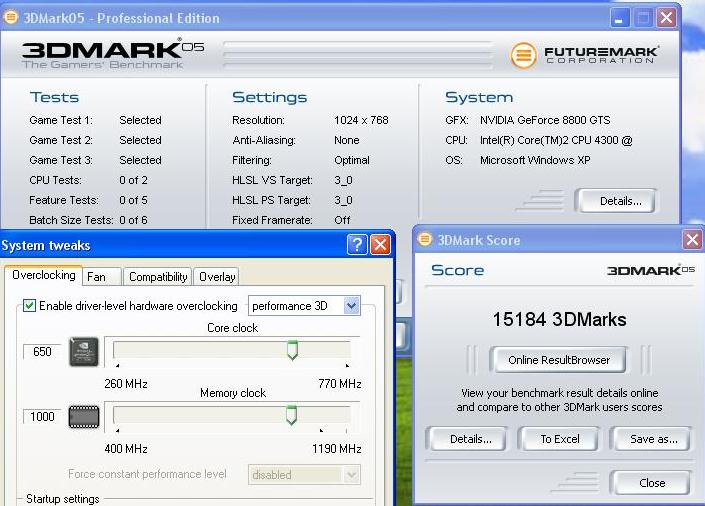Close the System tweaks dialog
705x506 pixels.
point(380,245)
